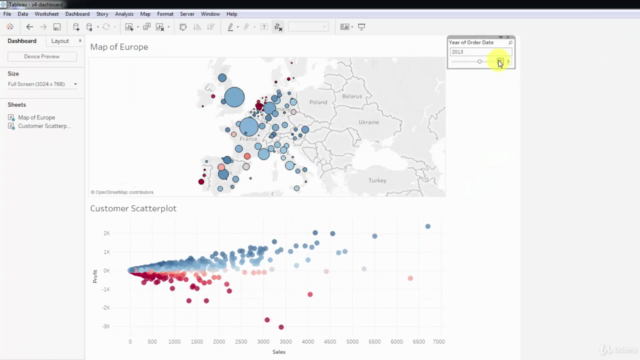
Task: Switch to the Dashboard pane tab
Action: pos(22,41)
